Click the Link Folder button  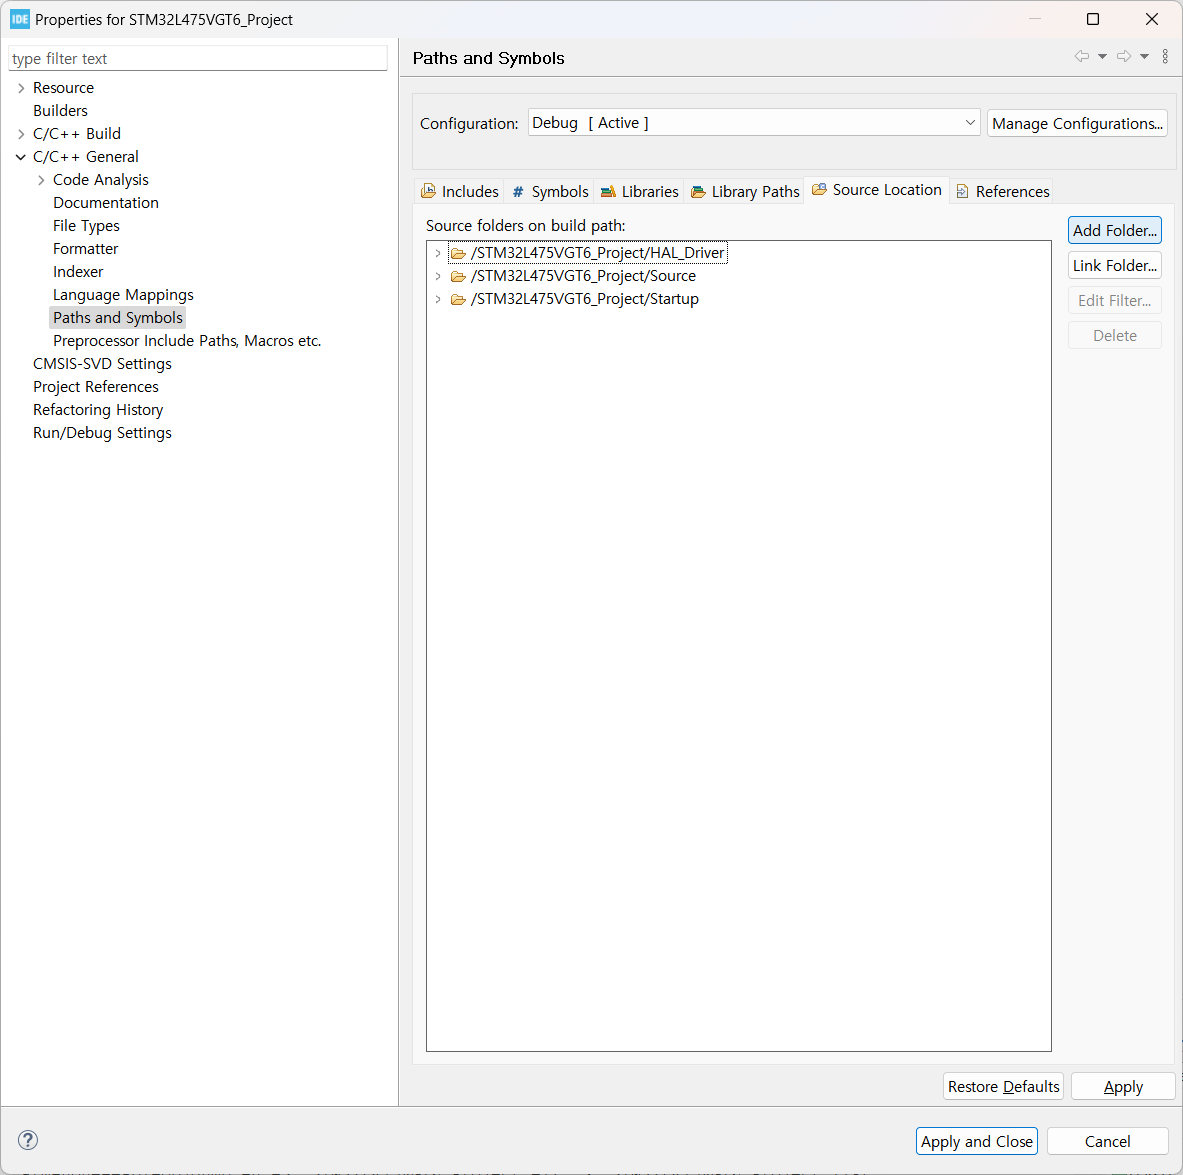point(1114,266)
